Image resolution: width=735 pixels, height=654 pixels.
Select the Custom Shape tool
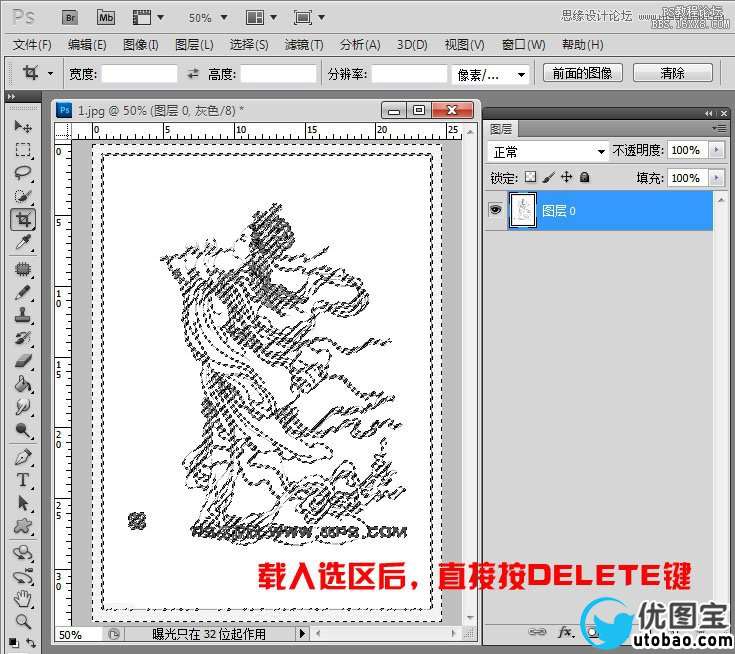[x=22, y=526]
